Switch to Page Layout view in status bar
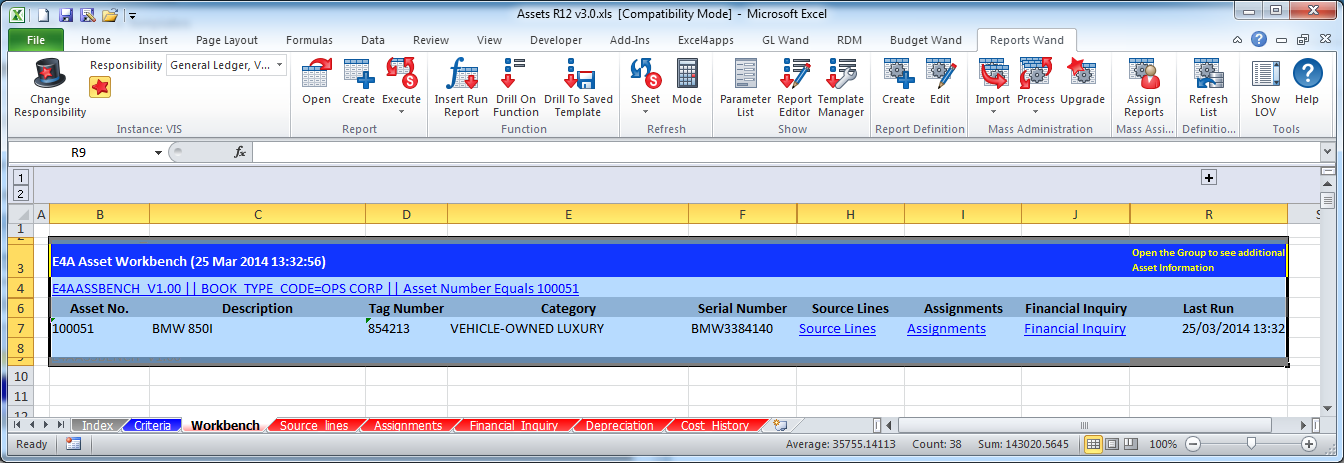The width and height of the screenshot is (1344, 463). [1112, 443]
